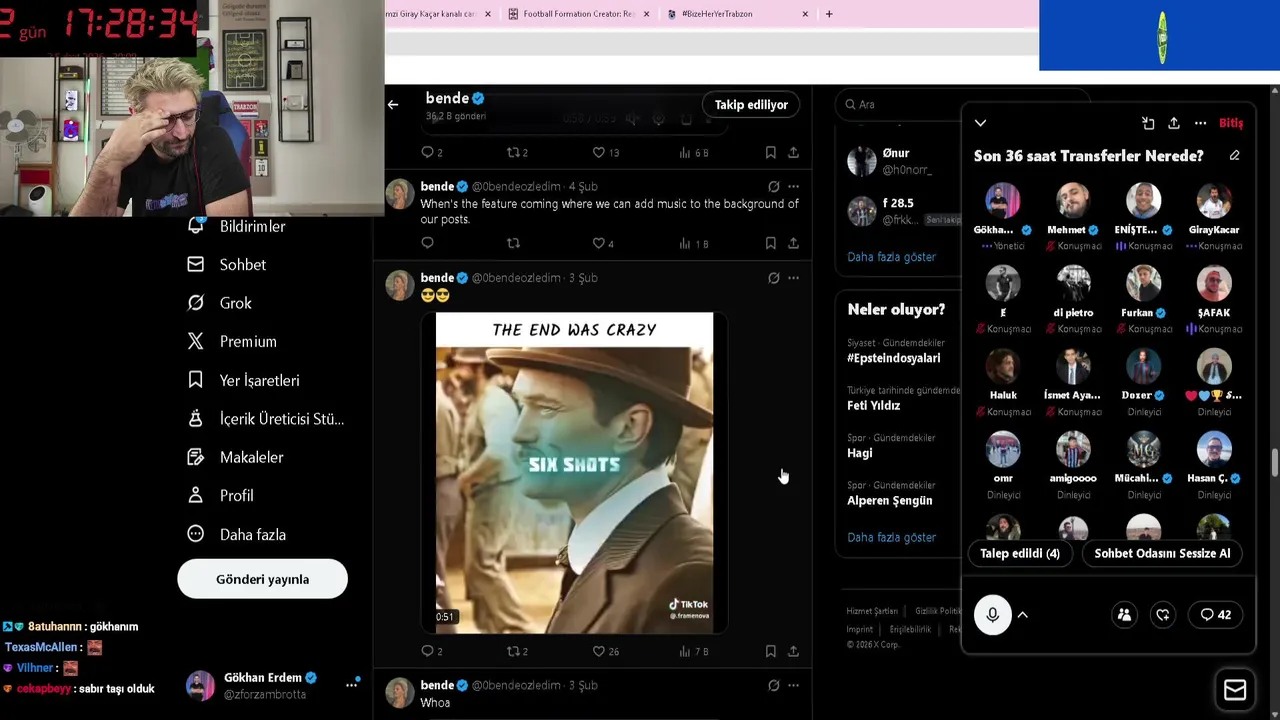Expand the Daha fazla sidebar menu

[237, 534]
